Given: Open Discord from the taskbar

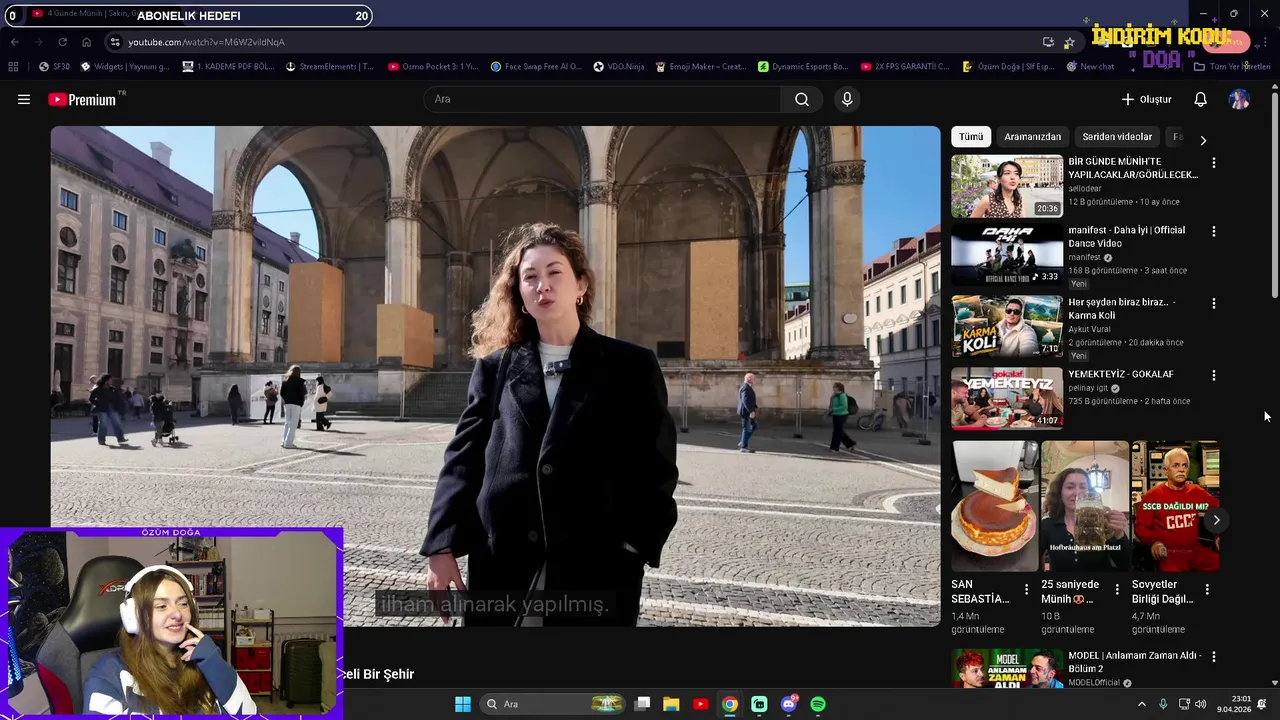Looking at the screenshot, I should coord(789,704).
